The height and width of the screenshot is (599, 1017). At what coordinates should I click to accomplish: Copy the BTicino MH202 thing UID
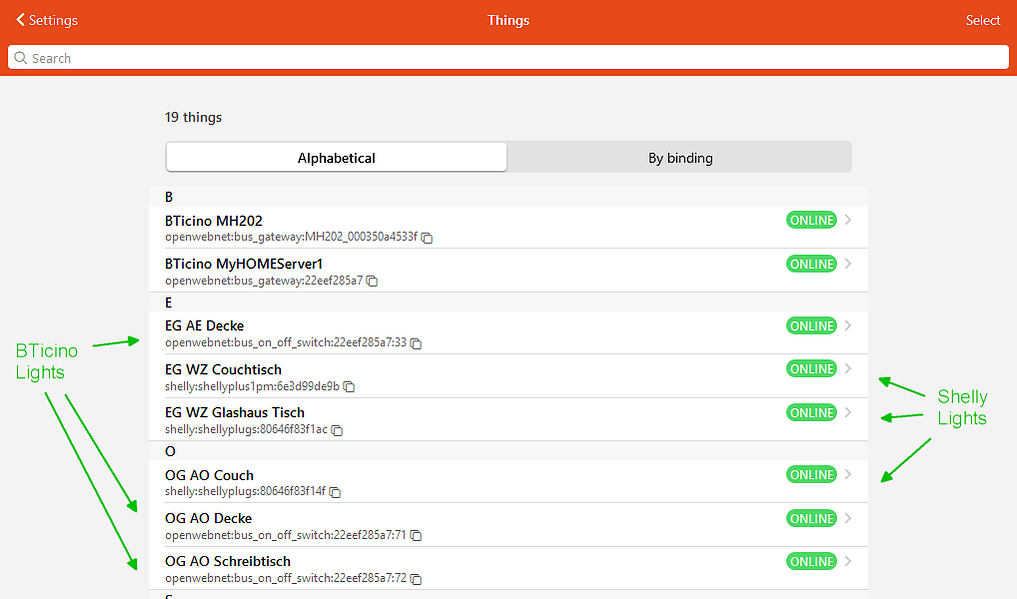point(427,239)
